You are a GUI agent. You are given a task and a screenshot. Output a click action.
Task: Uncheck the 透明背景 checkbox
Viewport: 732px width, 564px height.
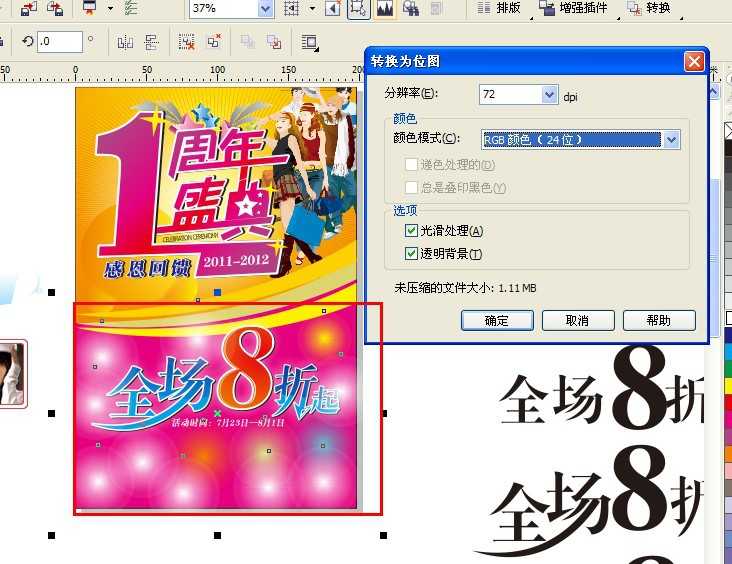(x=411, y=254)
